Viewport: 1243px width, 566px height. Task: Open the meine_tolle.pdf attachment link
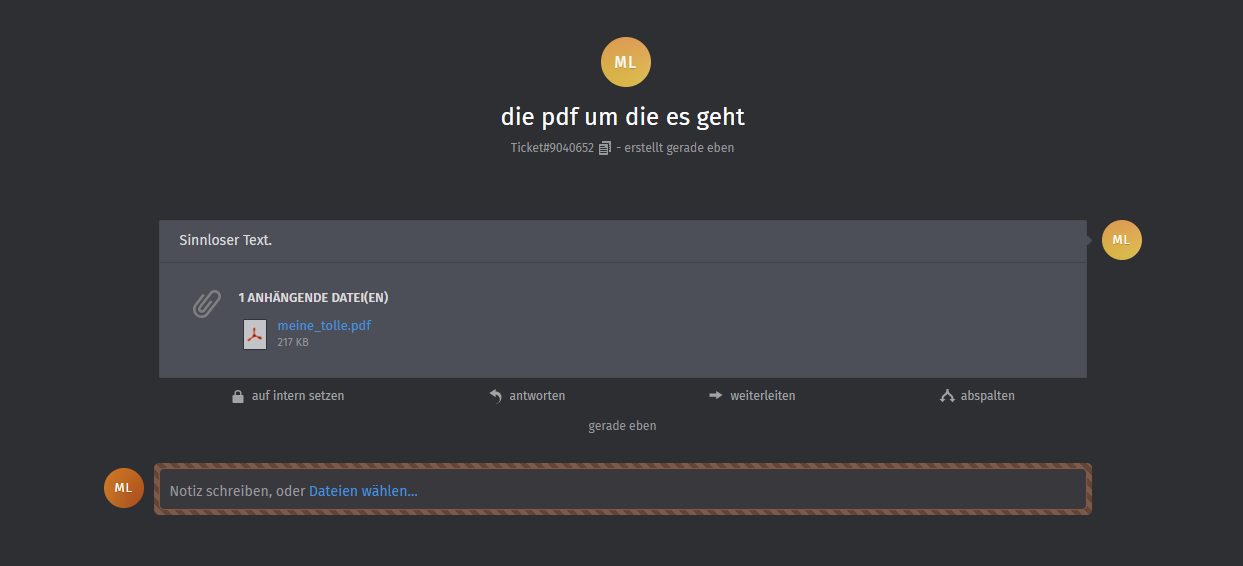[324, 325]
